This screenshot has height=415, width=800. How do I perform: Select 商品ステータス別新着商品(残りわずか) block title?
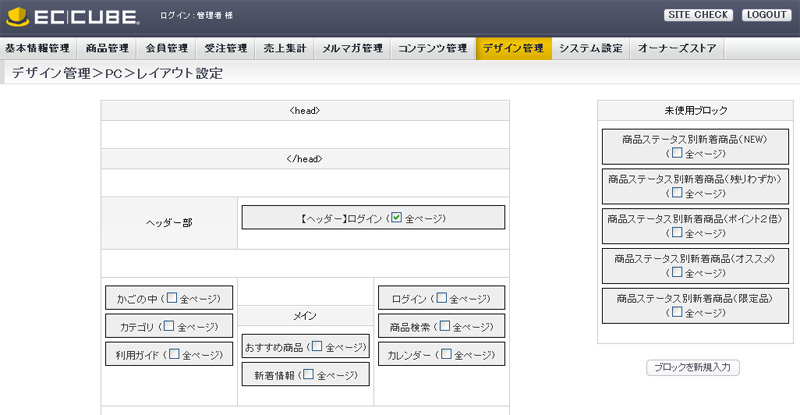click(x=695, y=179)
